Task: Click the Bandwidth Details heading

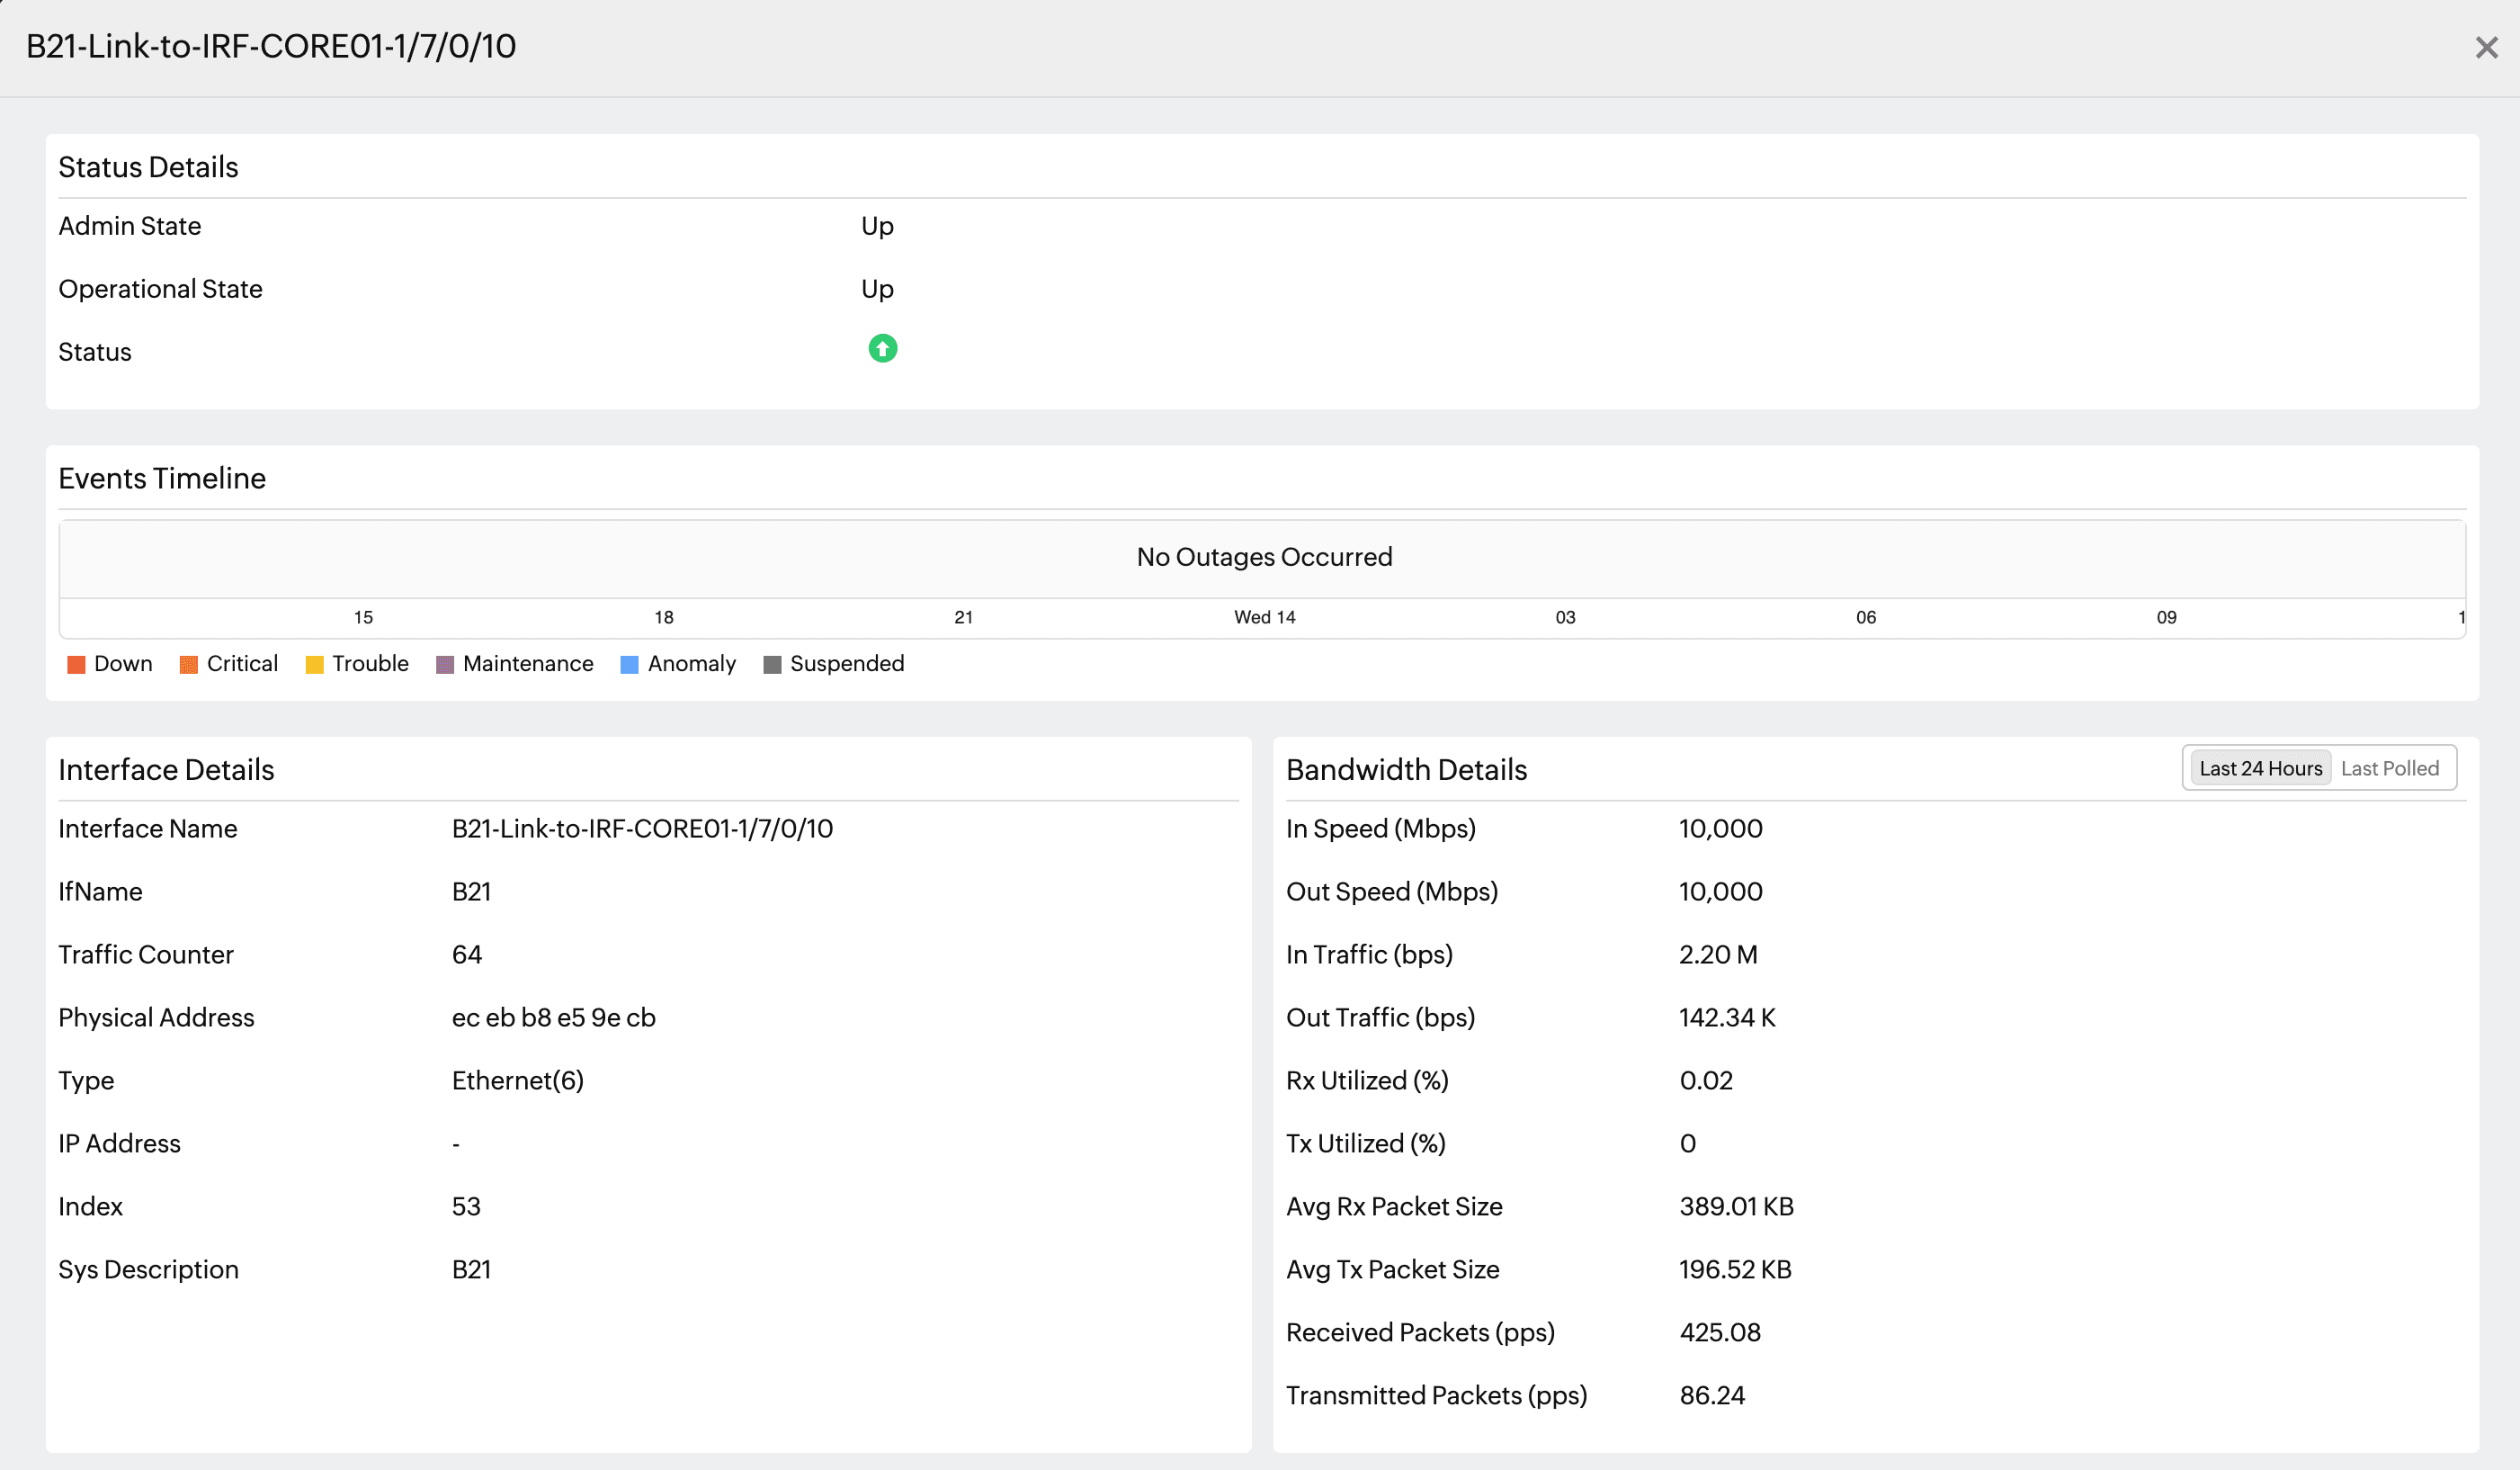Action: (x=1406, y=769)
